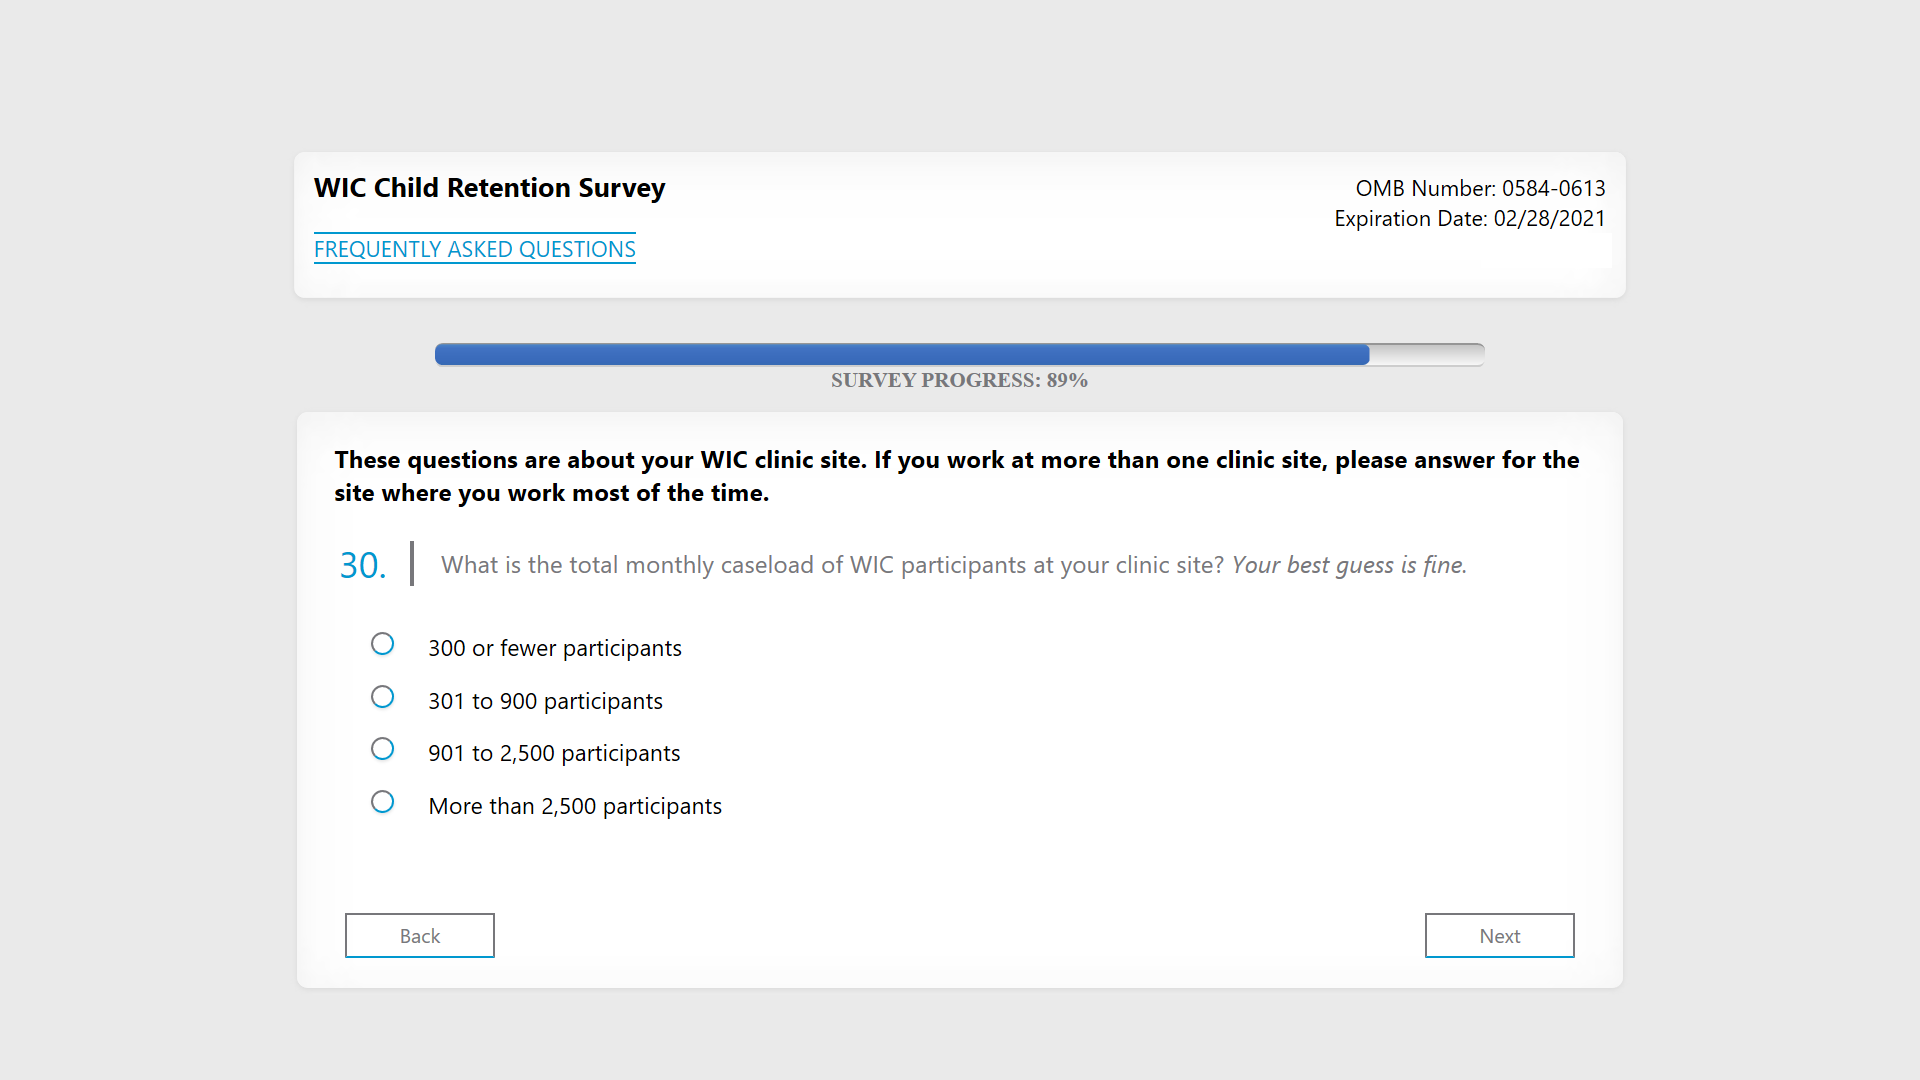1920x1080 pixels.
Task: Click the Expiration Date 02/28/2021 text
Action: click(x=1469, y=218)
